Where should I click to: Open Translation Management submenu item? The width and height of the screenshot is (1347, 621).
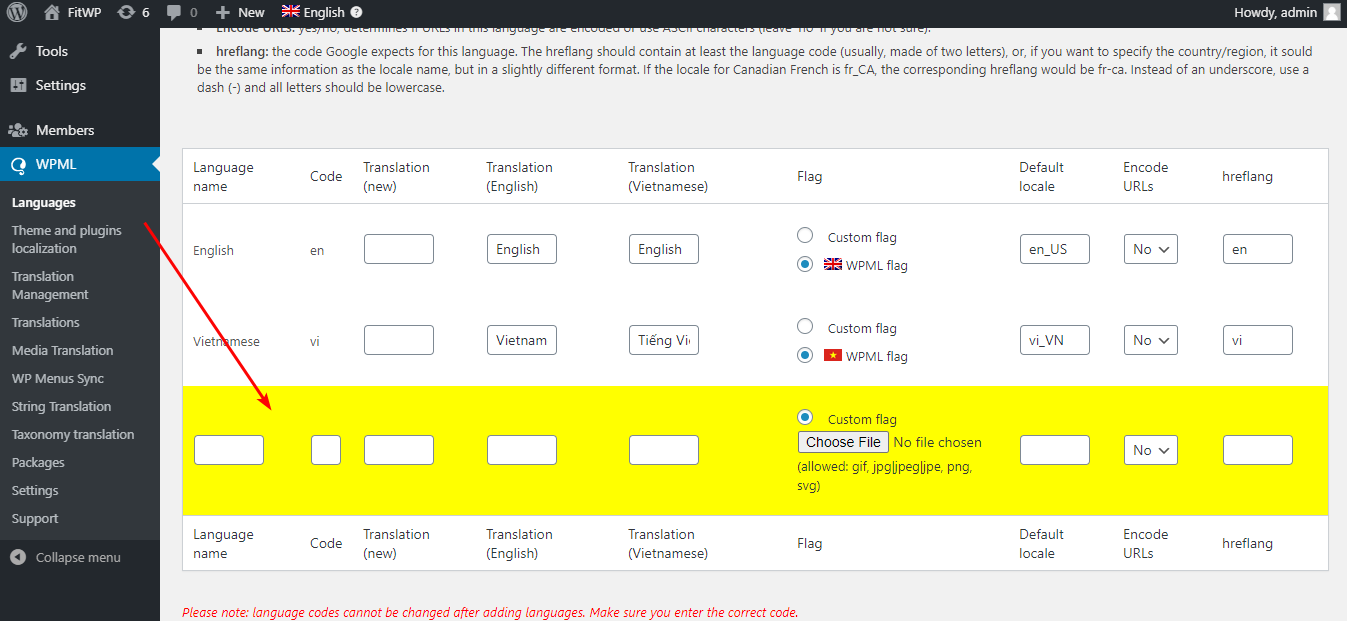tap(50, 285)
